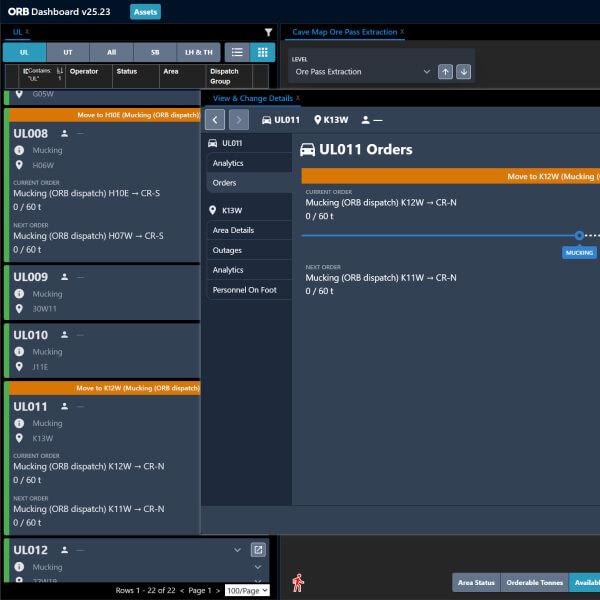600x600 pixels.
Task: Click the large car icon beside UL011 Orders
Action: point(307,150)
